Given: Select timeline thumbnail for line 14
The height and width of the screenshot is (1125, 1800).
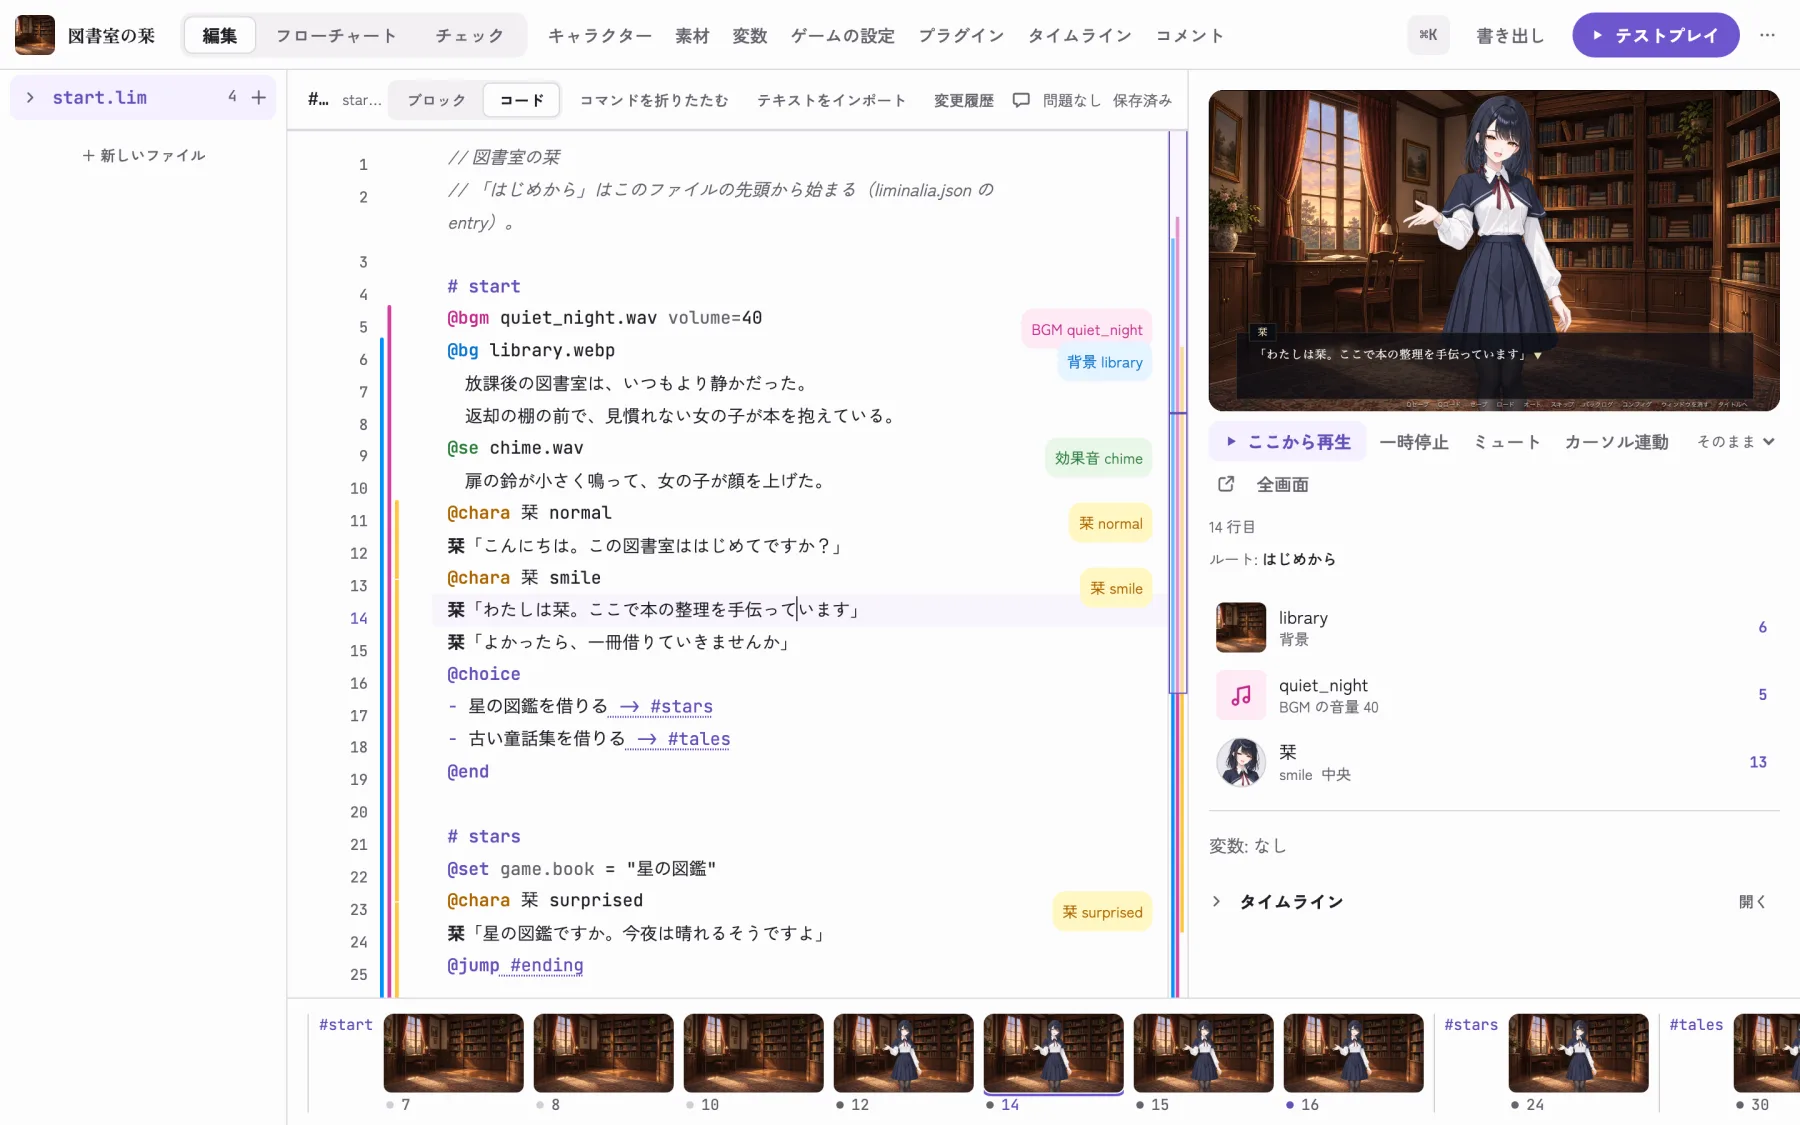Looking at the screenshot, I should (x=1054, y=1053).
